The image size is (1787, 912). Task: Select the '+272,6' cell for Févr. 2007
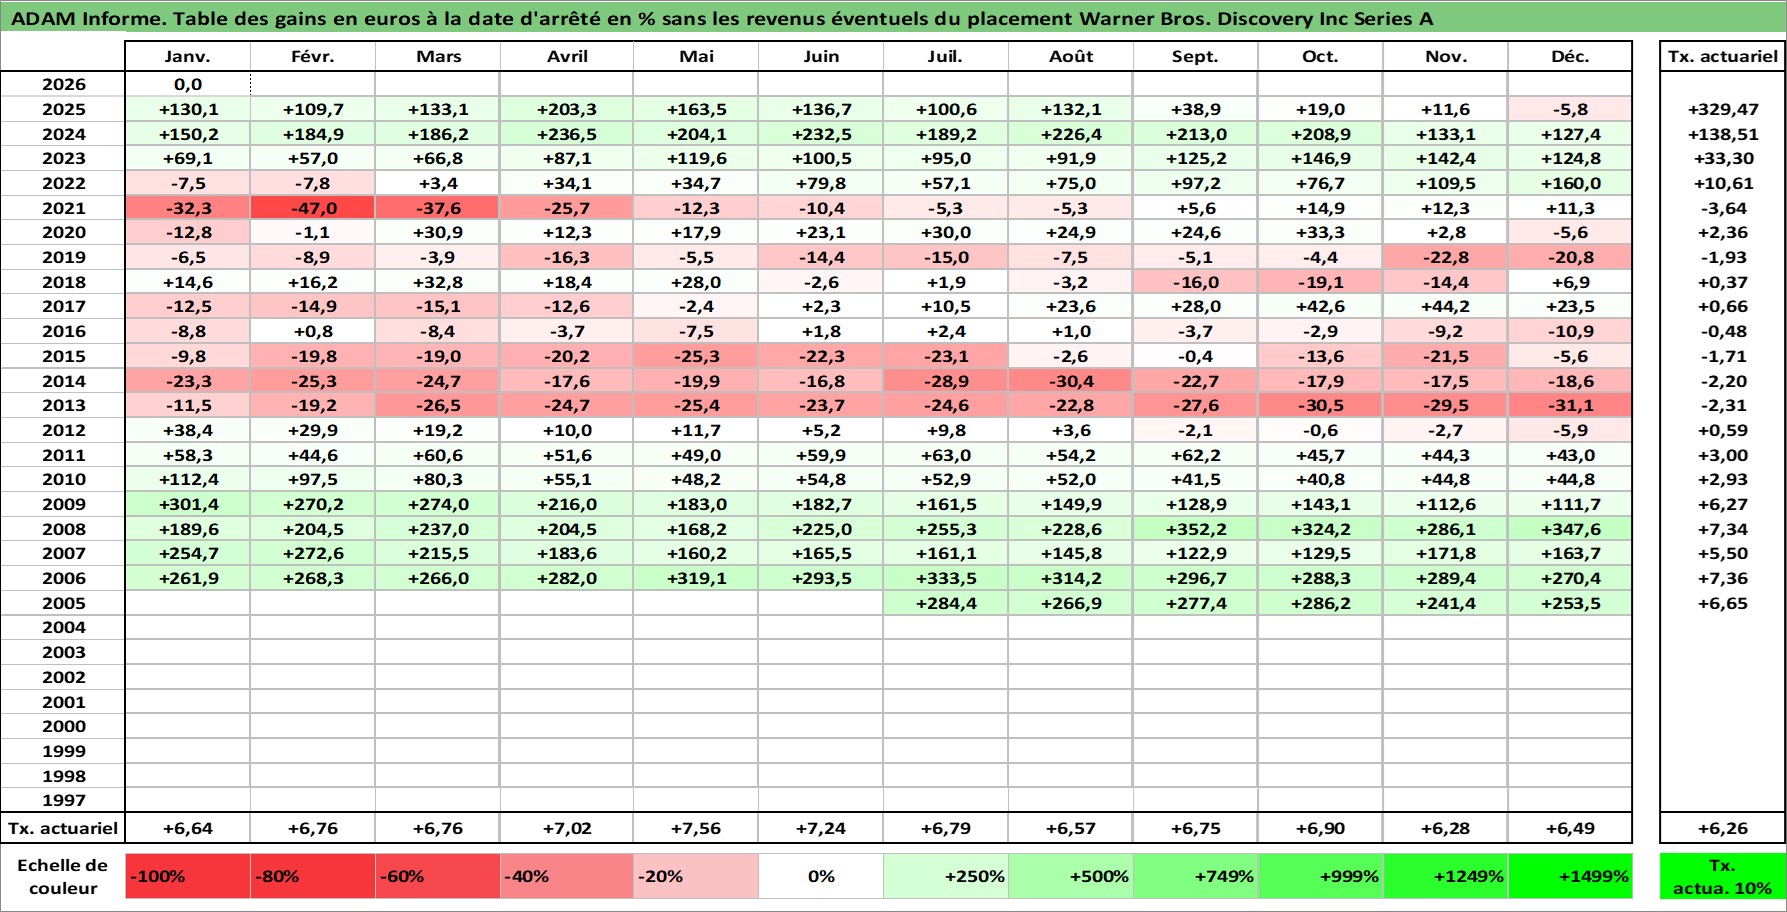(x=312, y=553)
